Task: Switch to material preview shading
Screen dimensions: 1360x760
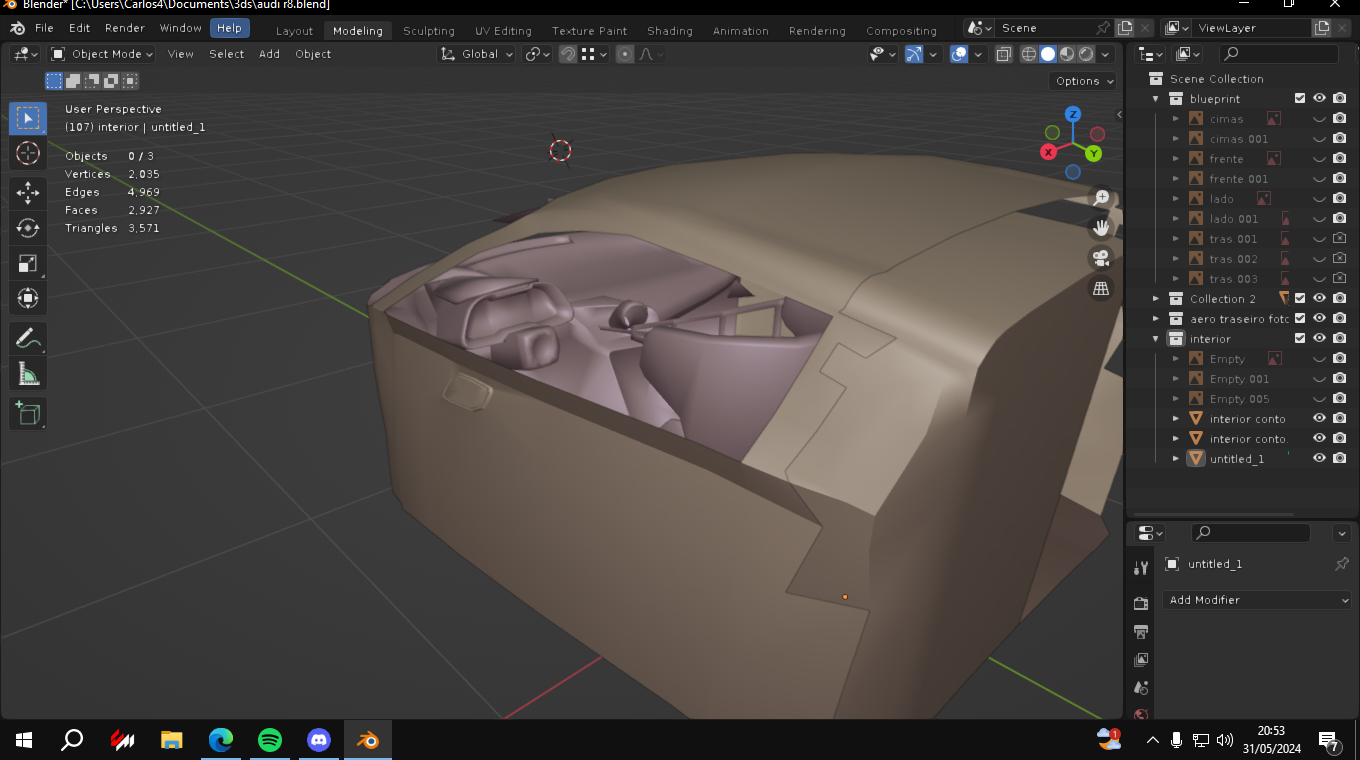Action: [1067, 54]
